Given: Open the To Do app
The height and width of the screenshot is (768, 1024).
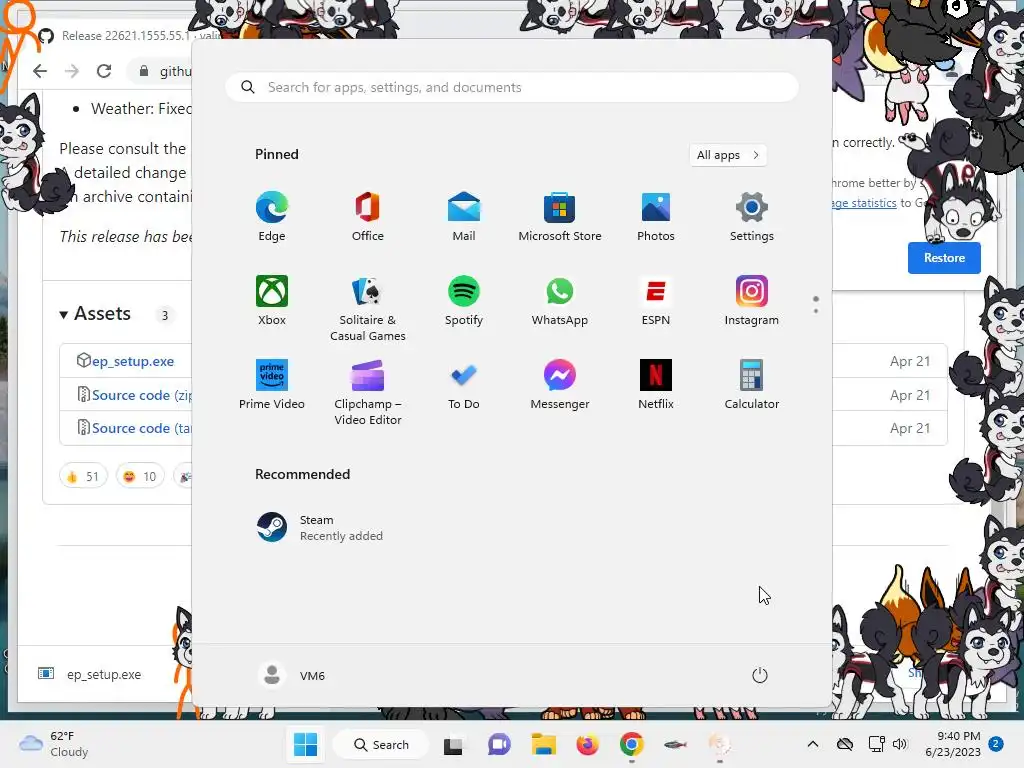Looking at the screenshot, I should (464, 385).
